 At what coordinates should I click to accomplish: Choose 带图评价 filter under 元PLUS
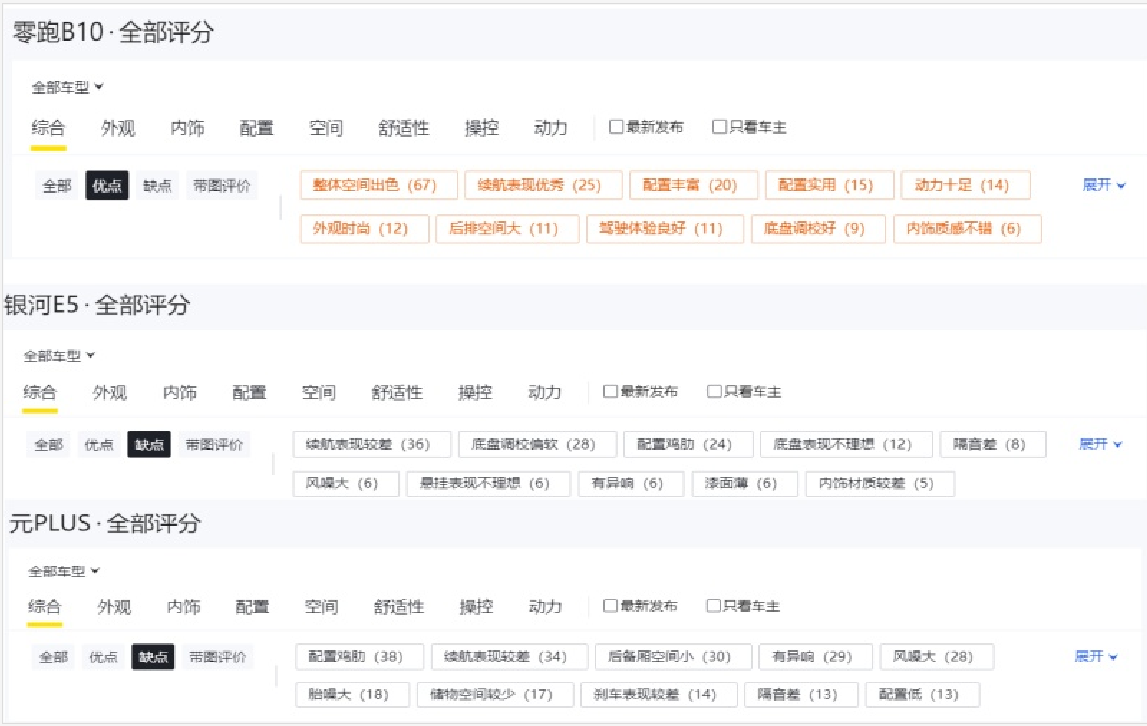(219, 657)
